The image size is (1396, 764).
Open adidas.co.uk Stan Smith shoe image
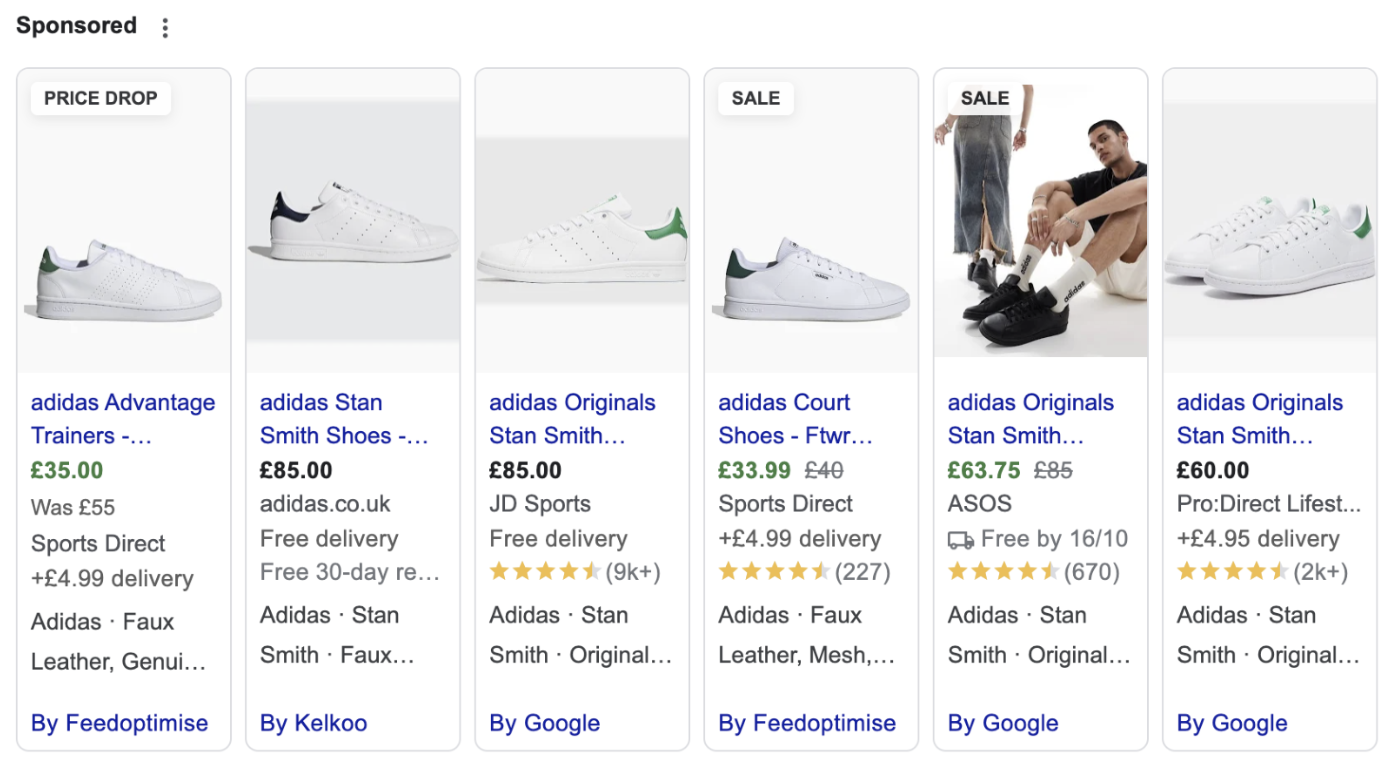353,222
